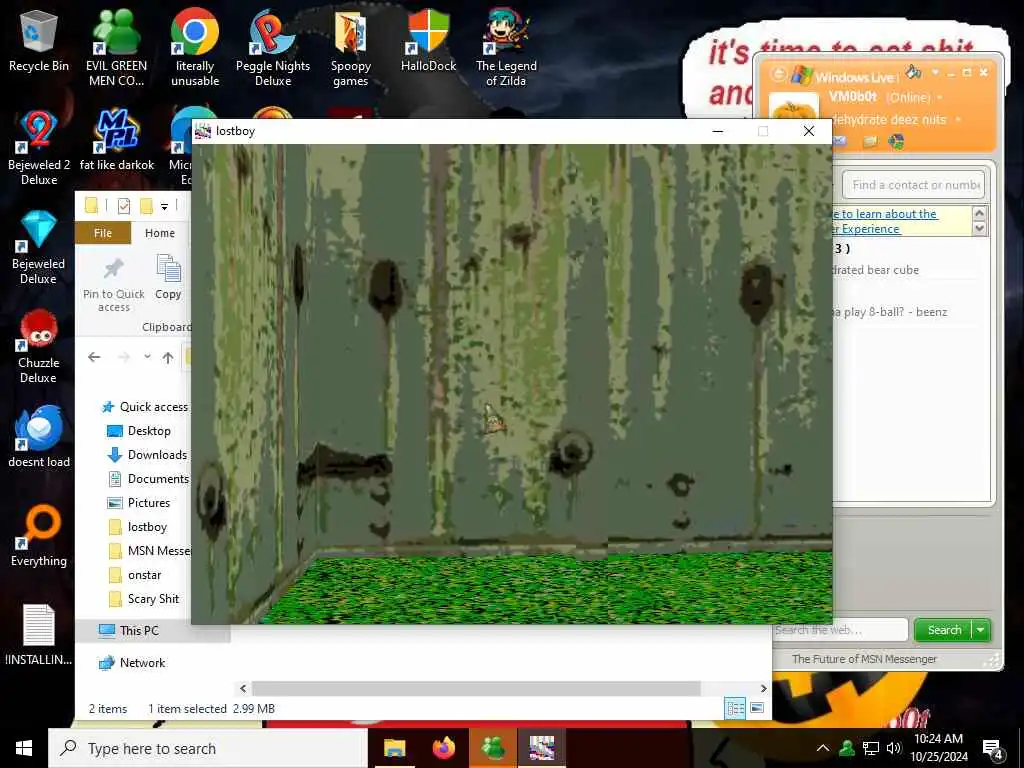Viewport: 1024px width, 768px height.
Task: Select the HalloDock desktop shortcut
Action: coord(428,40)
